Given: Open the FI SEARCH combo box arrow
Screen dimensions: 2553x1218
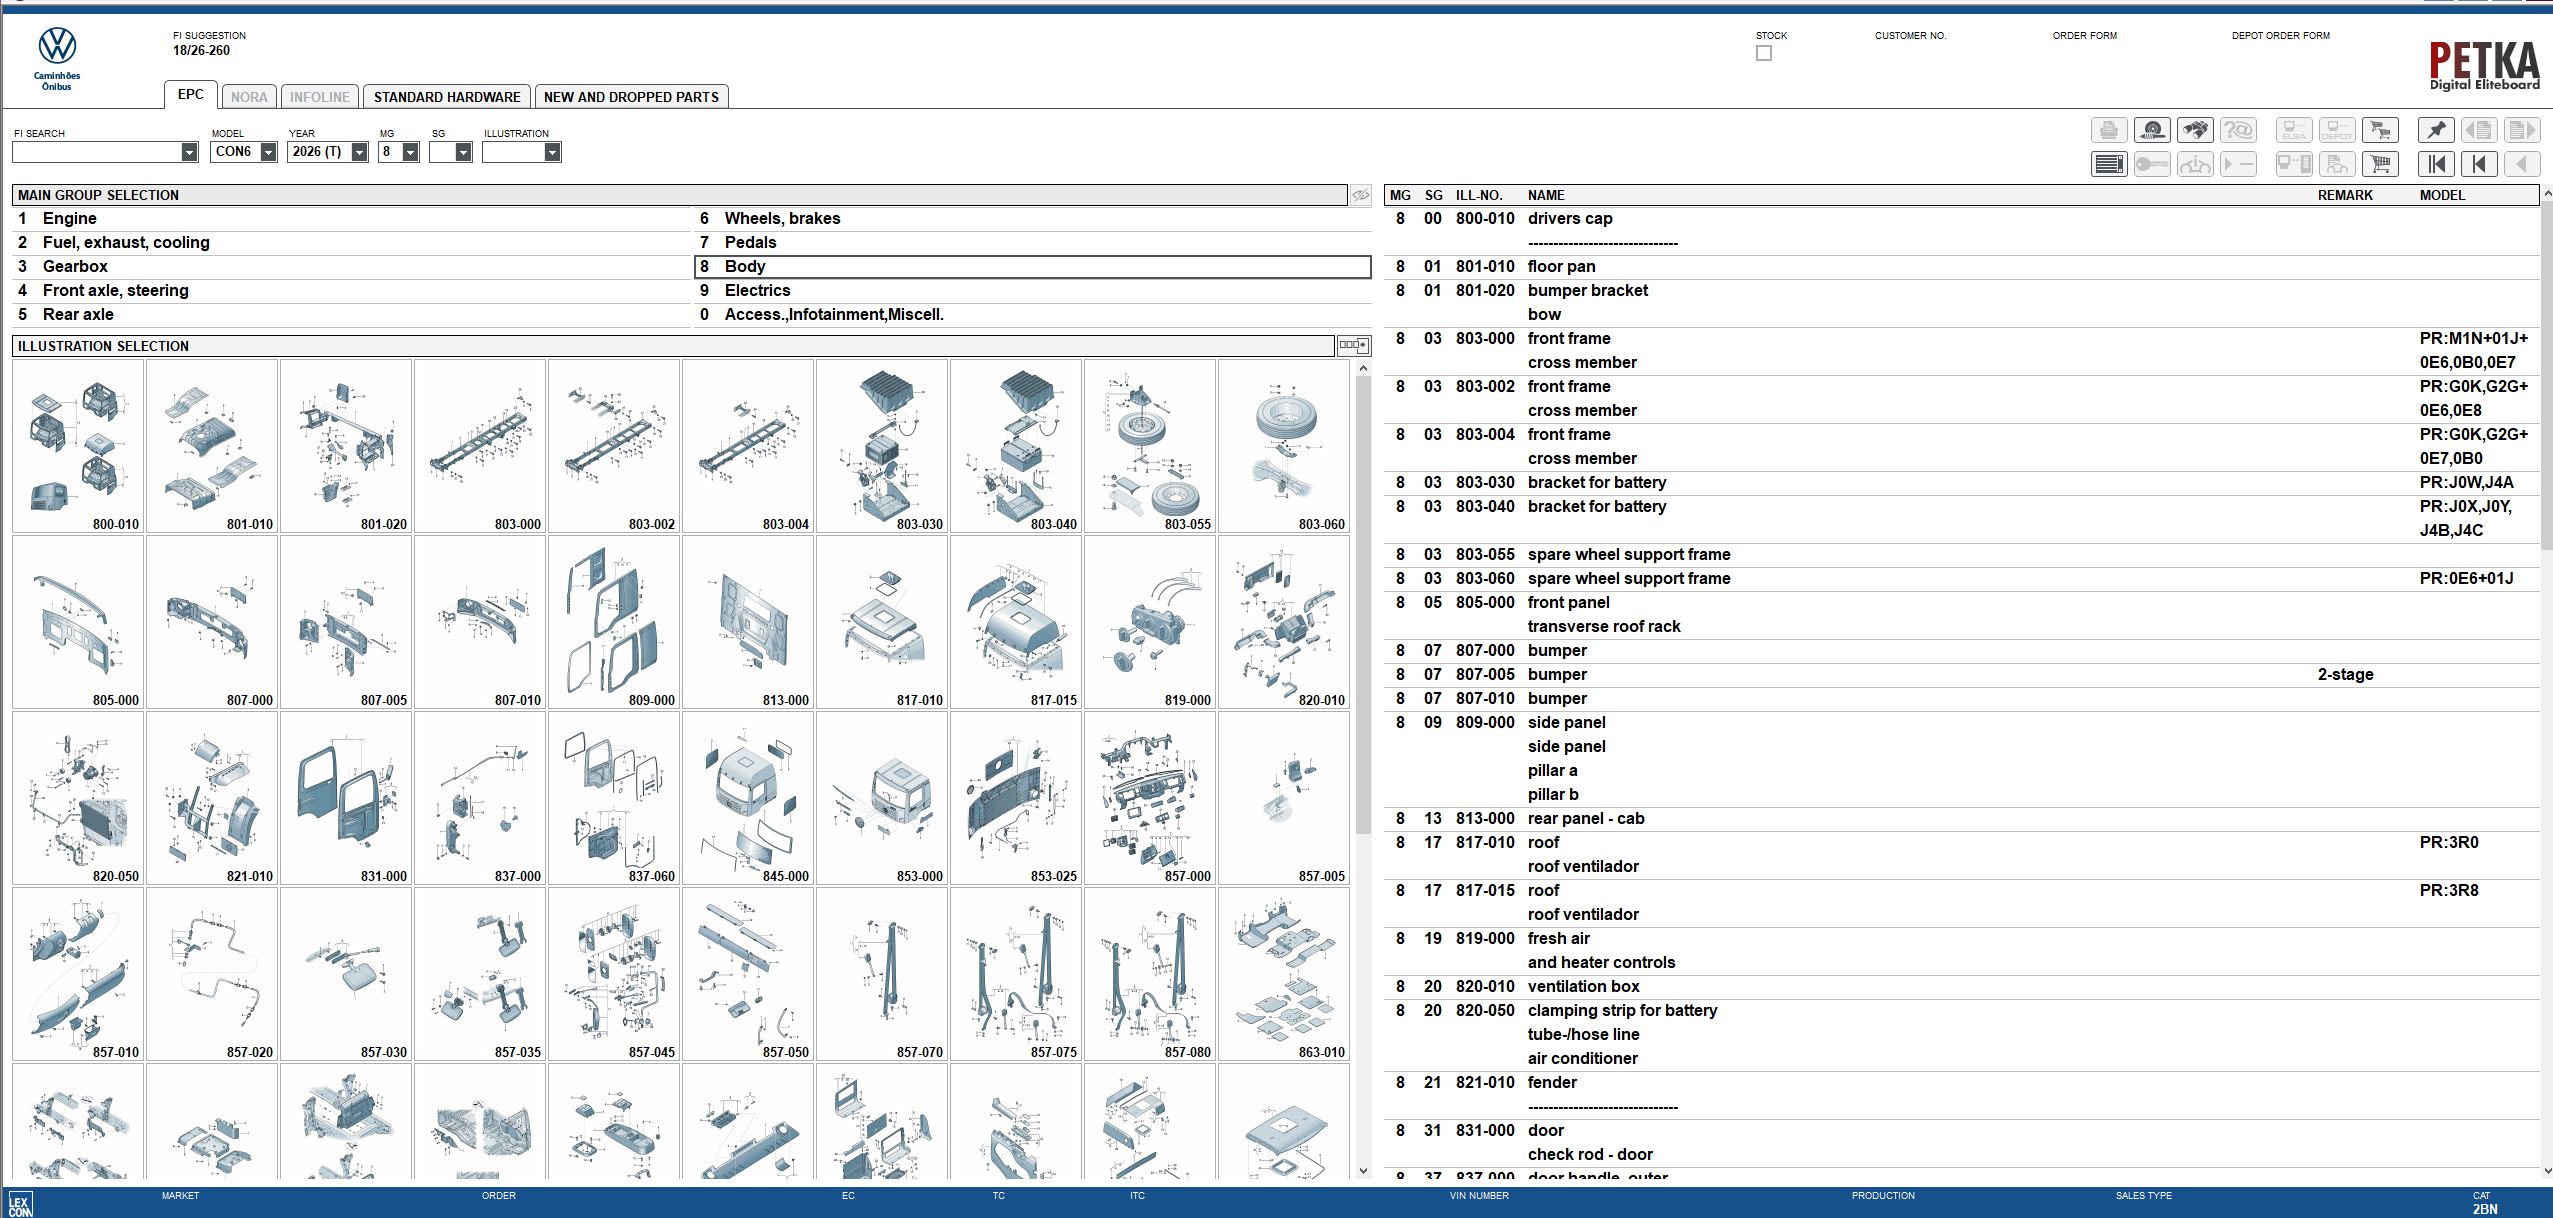Looking at the screenshot, I should tap(189, 152).
